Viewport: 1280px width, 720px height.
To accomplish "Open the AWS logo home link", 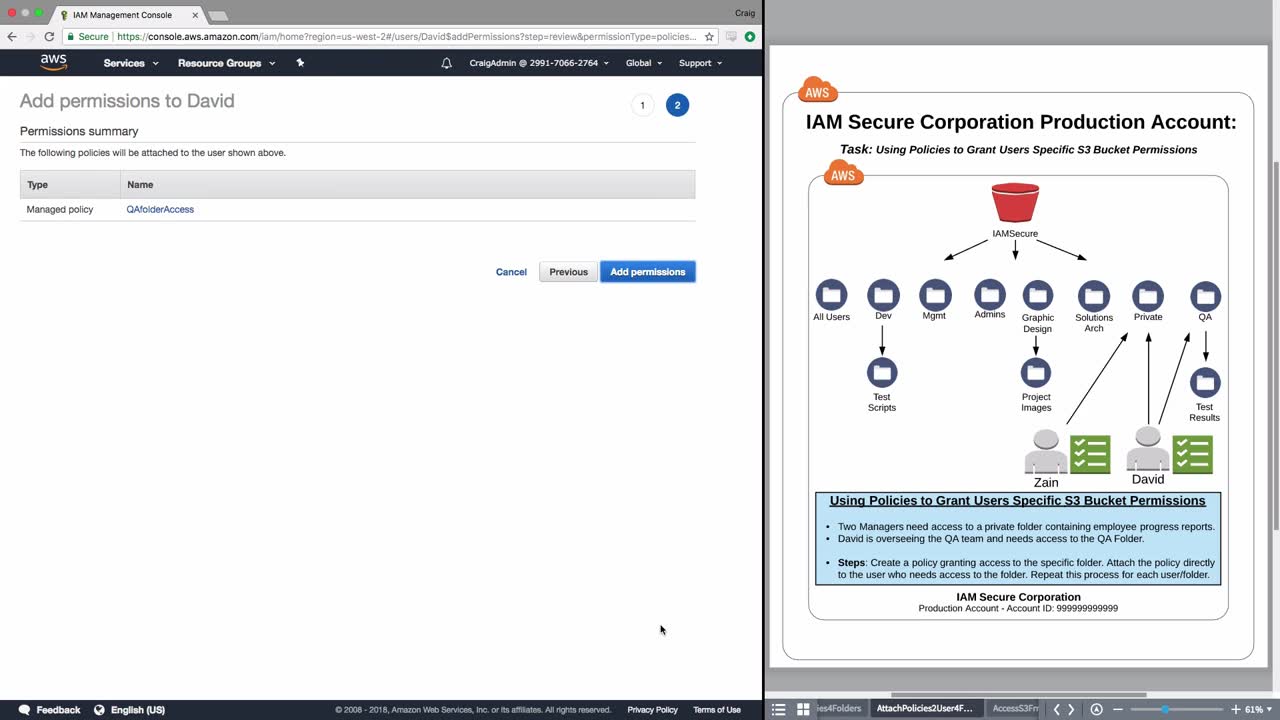I will coord(54,62).
